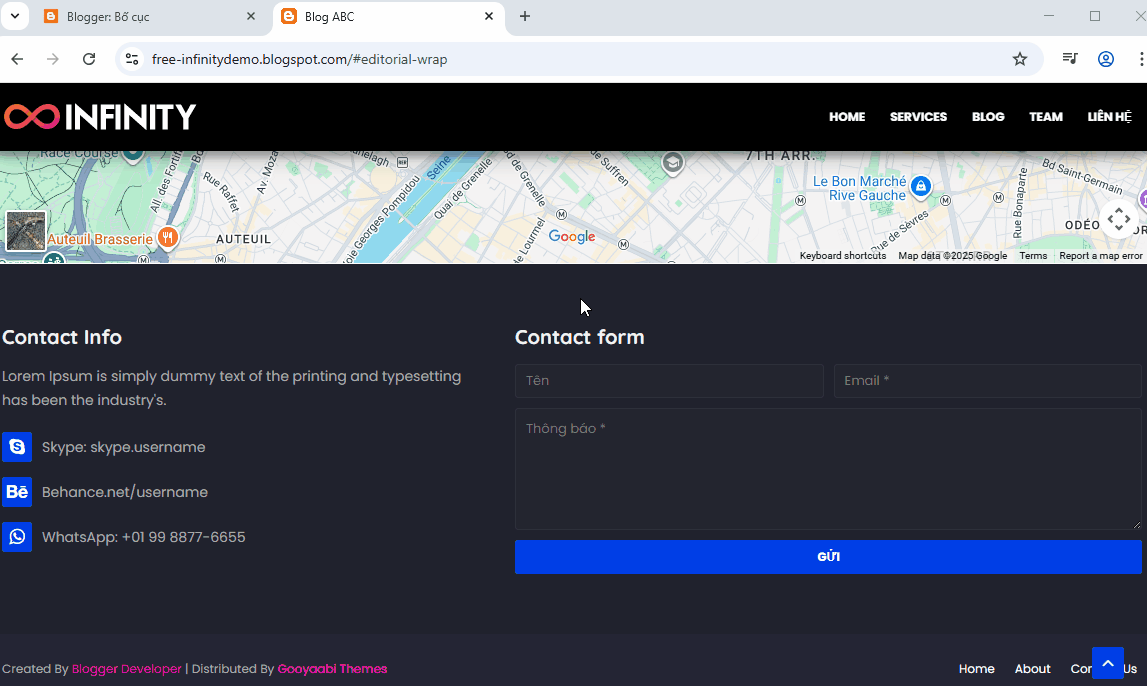Focus the Tên name input field
Viewport: 1147px width, 686px height.
[x=669, y=381]
